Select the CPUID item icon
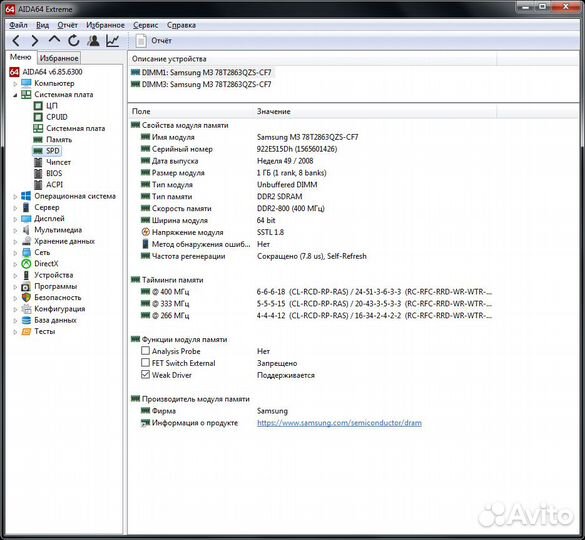The image size is (585, 540). click(x=38, y=117)
